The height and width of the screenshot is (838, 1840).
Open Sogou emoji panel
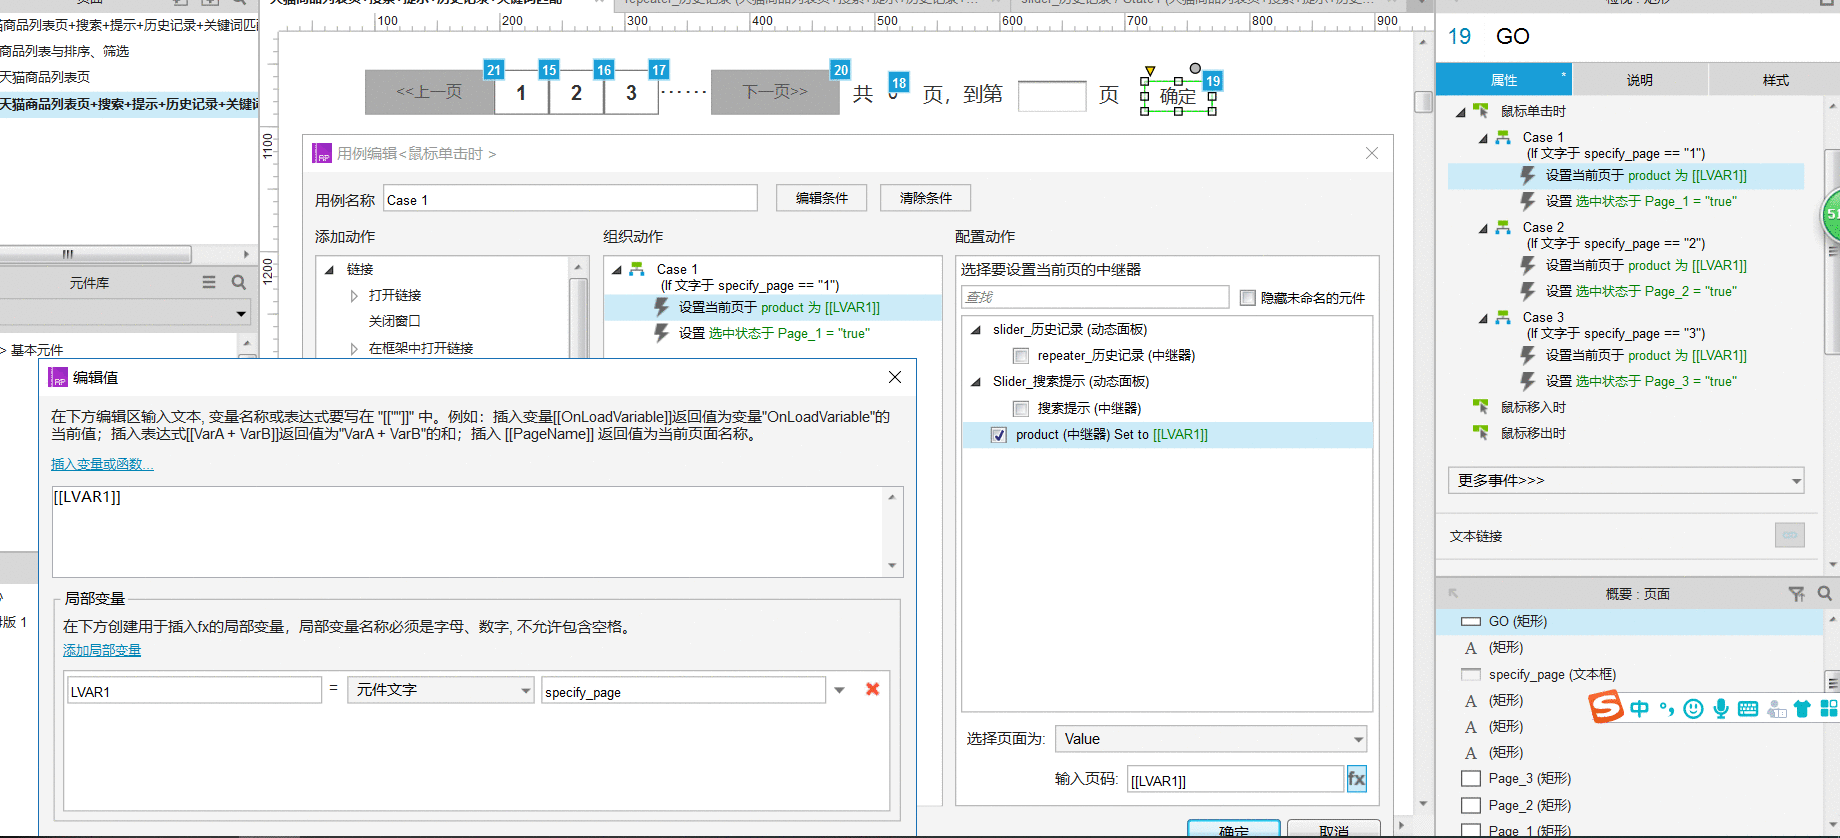pos(1693,709)
